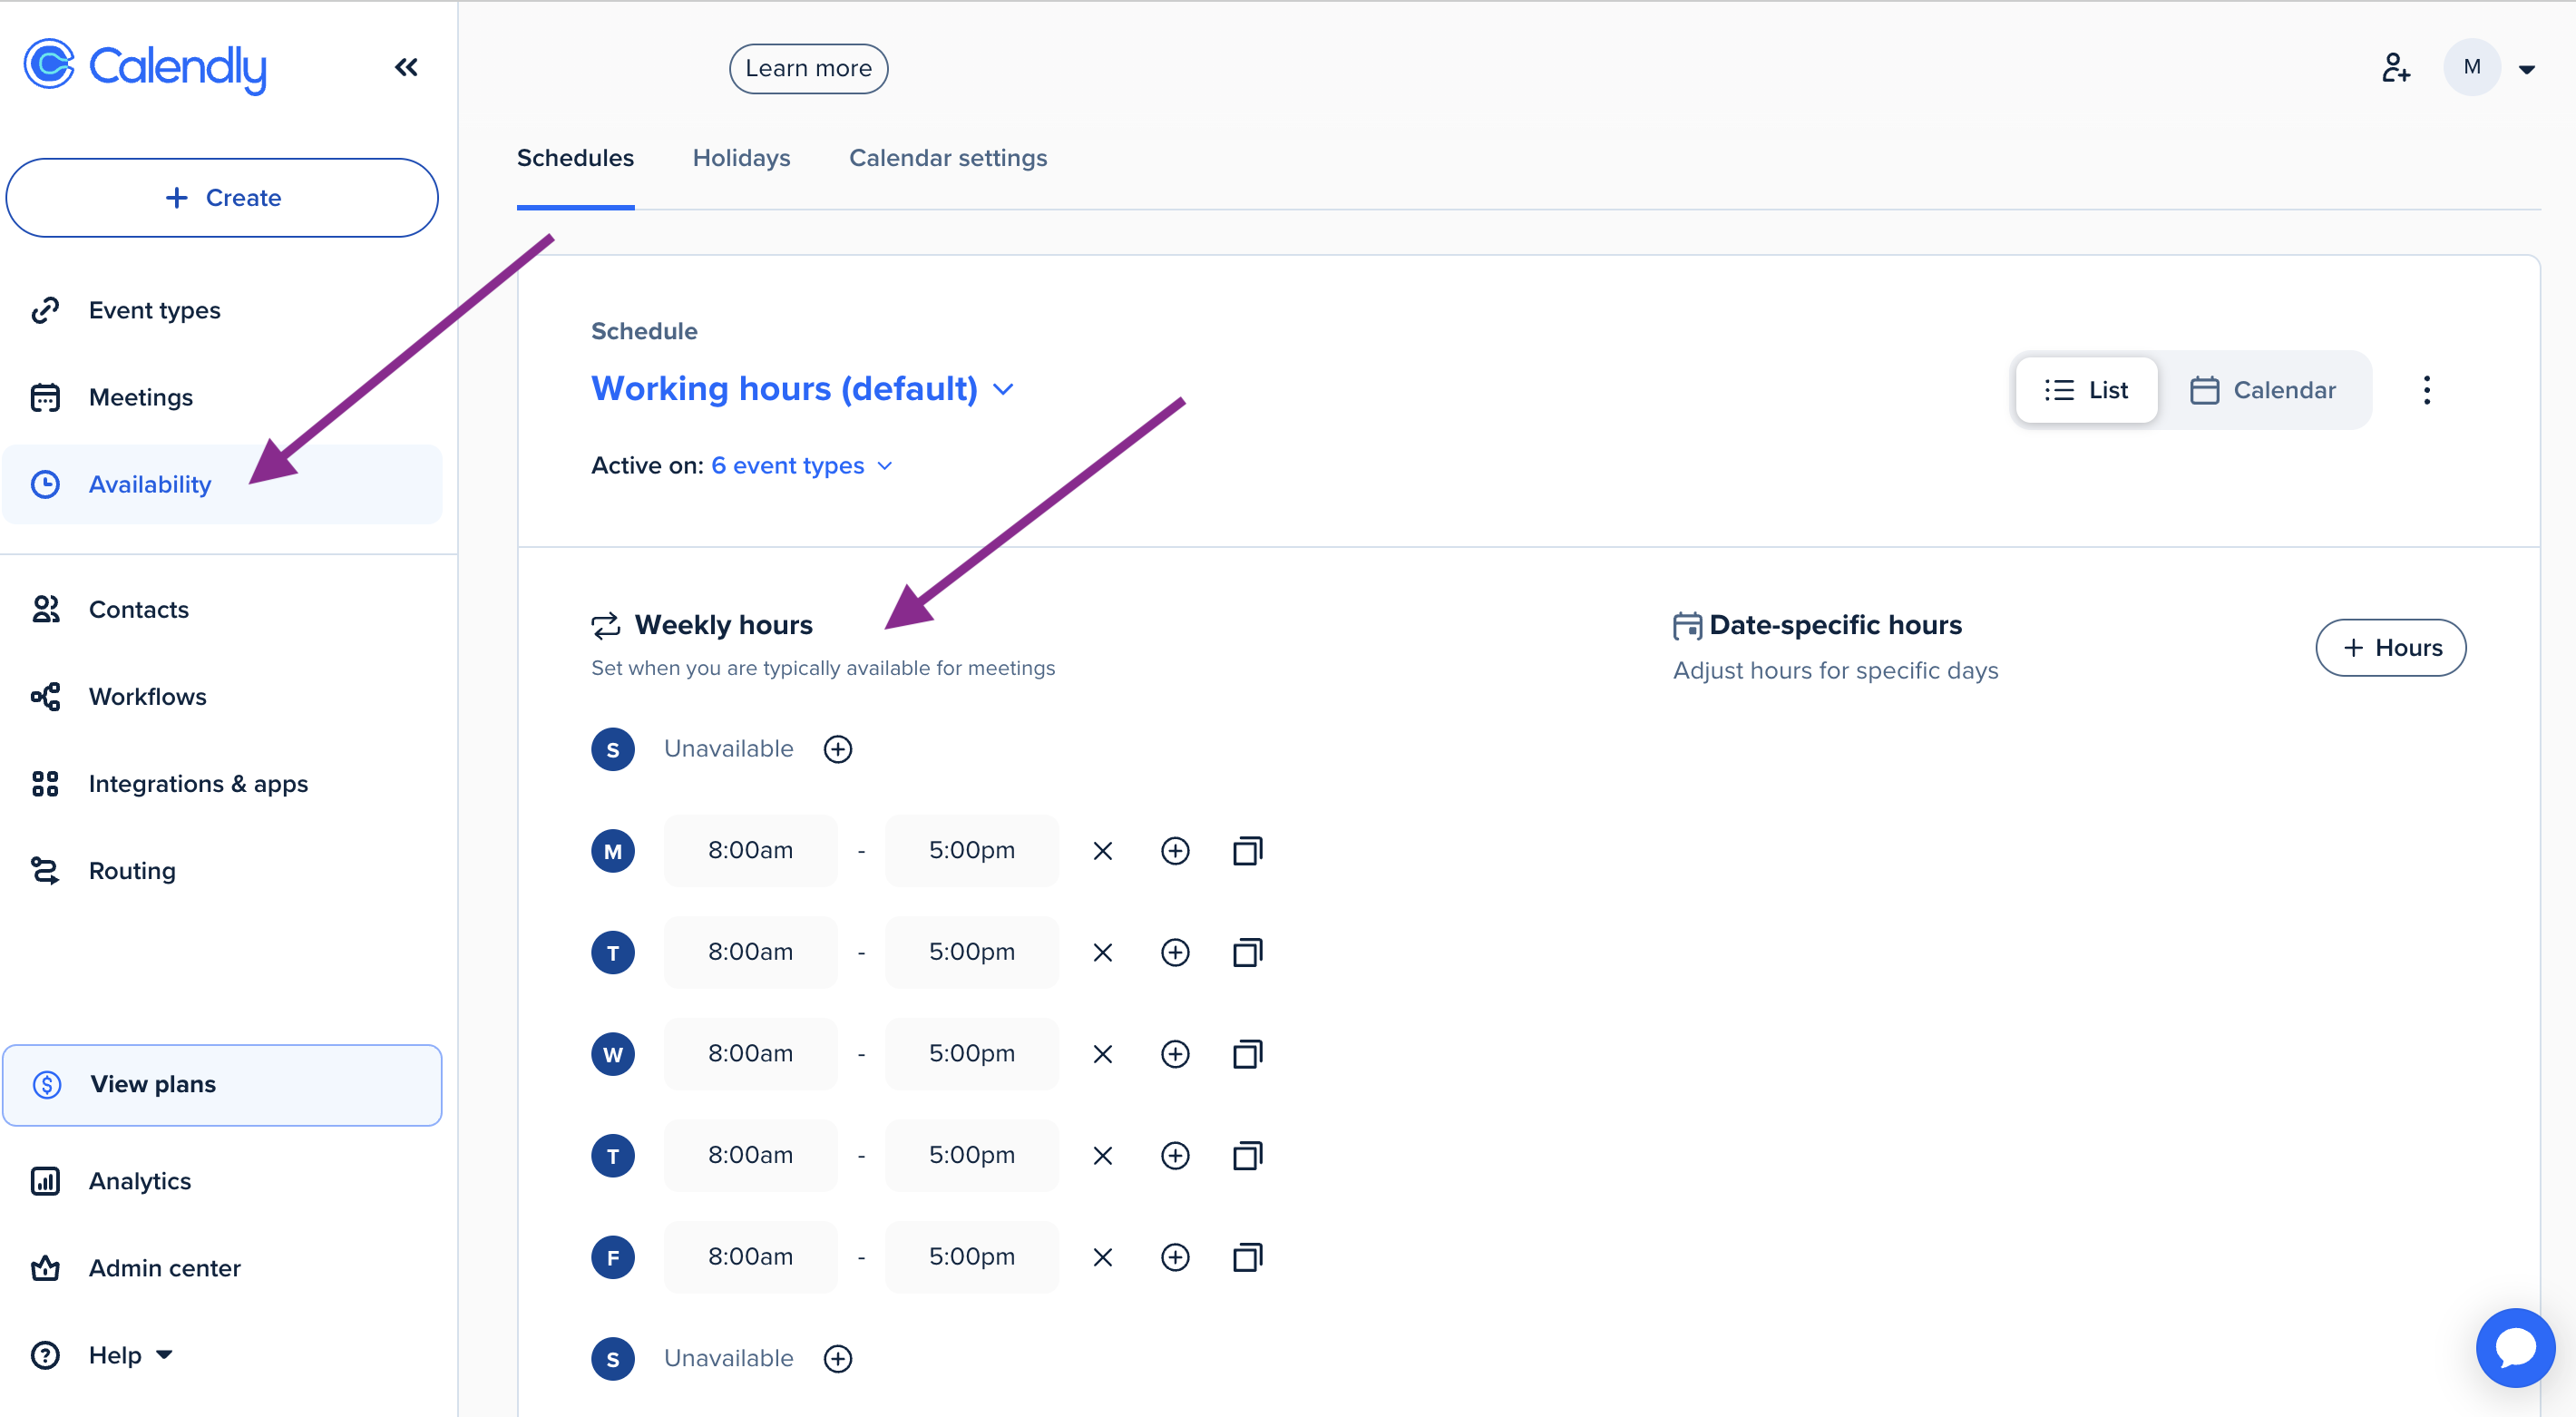The height and width of the screenshot is (1417, 2576).
Task: Switch to the Holidays tab
Action: pyautogui.click(x=741, y=158)
